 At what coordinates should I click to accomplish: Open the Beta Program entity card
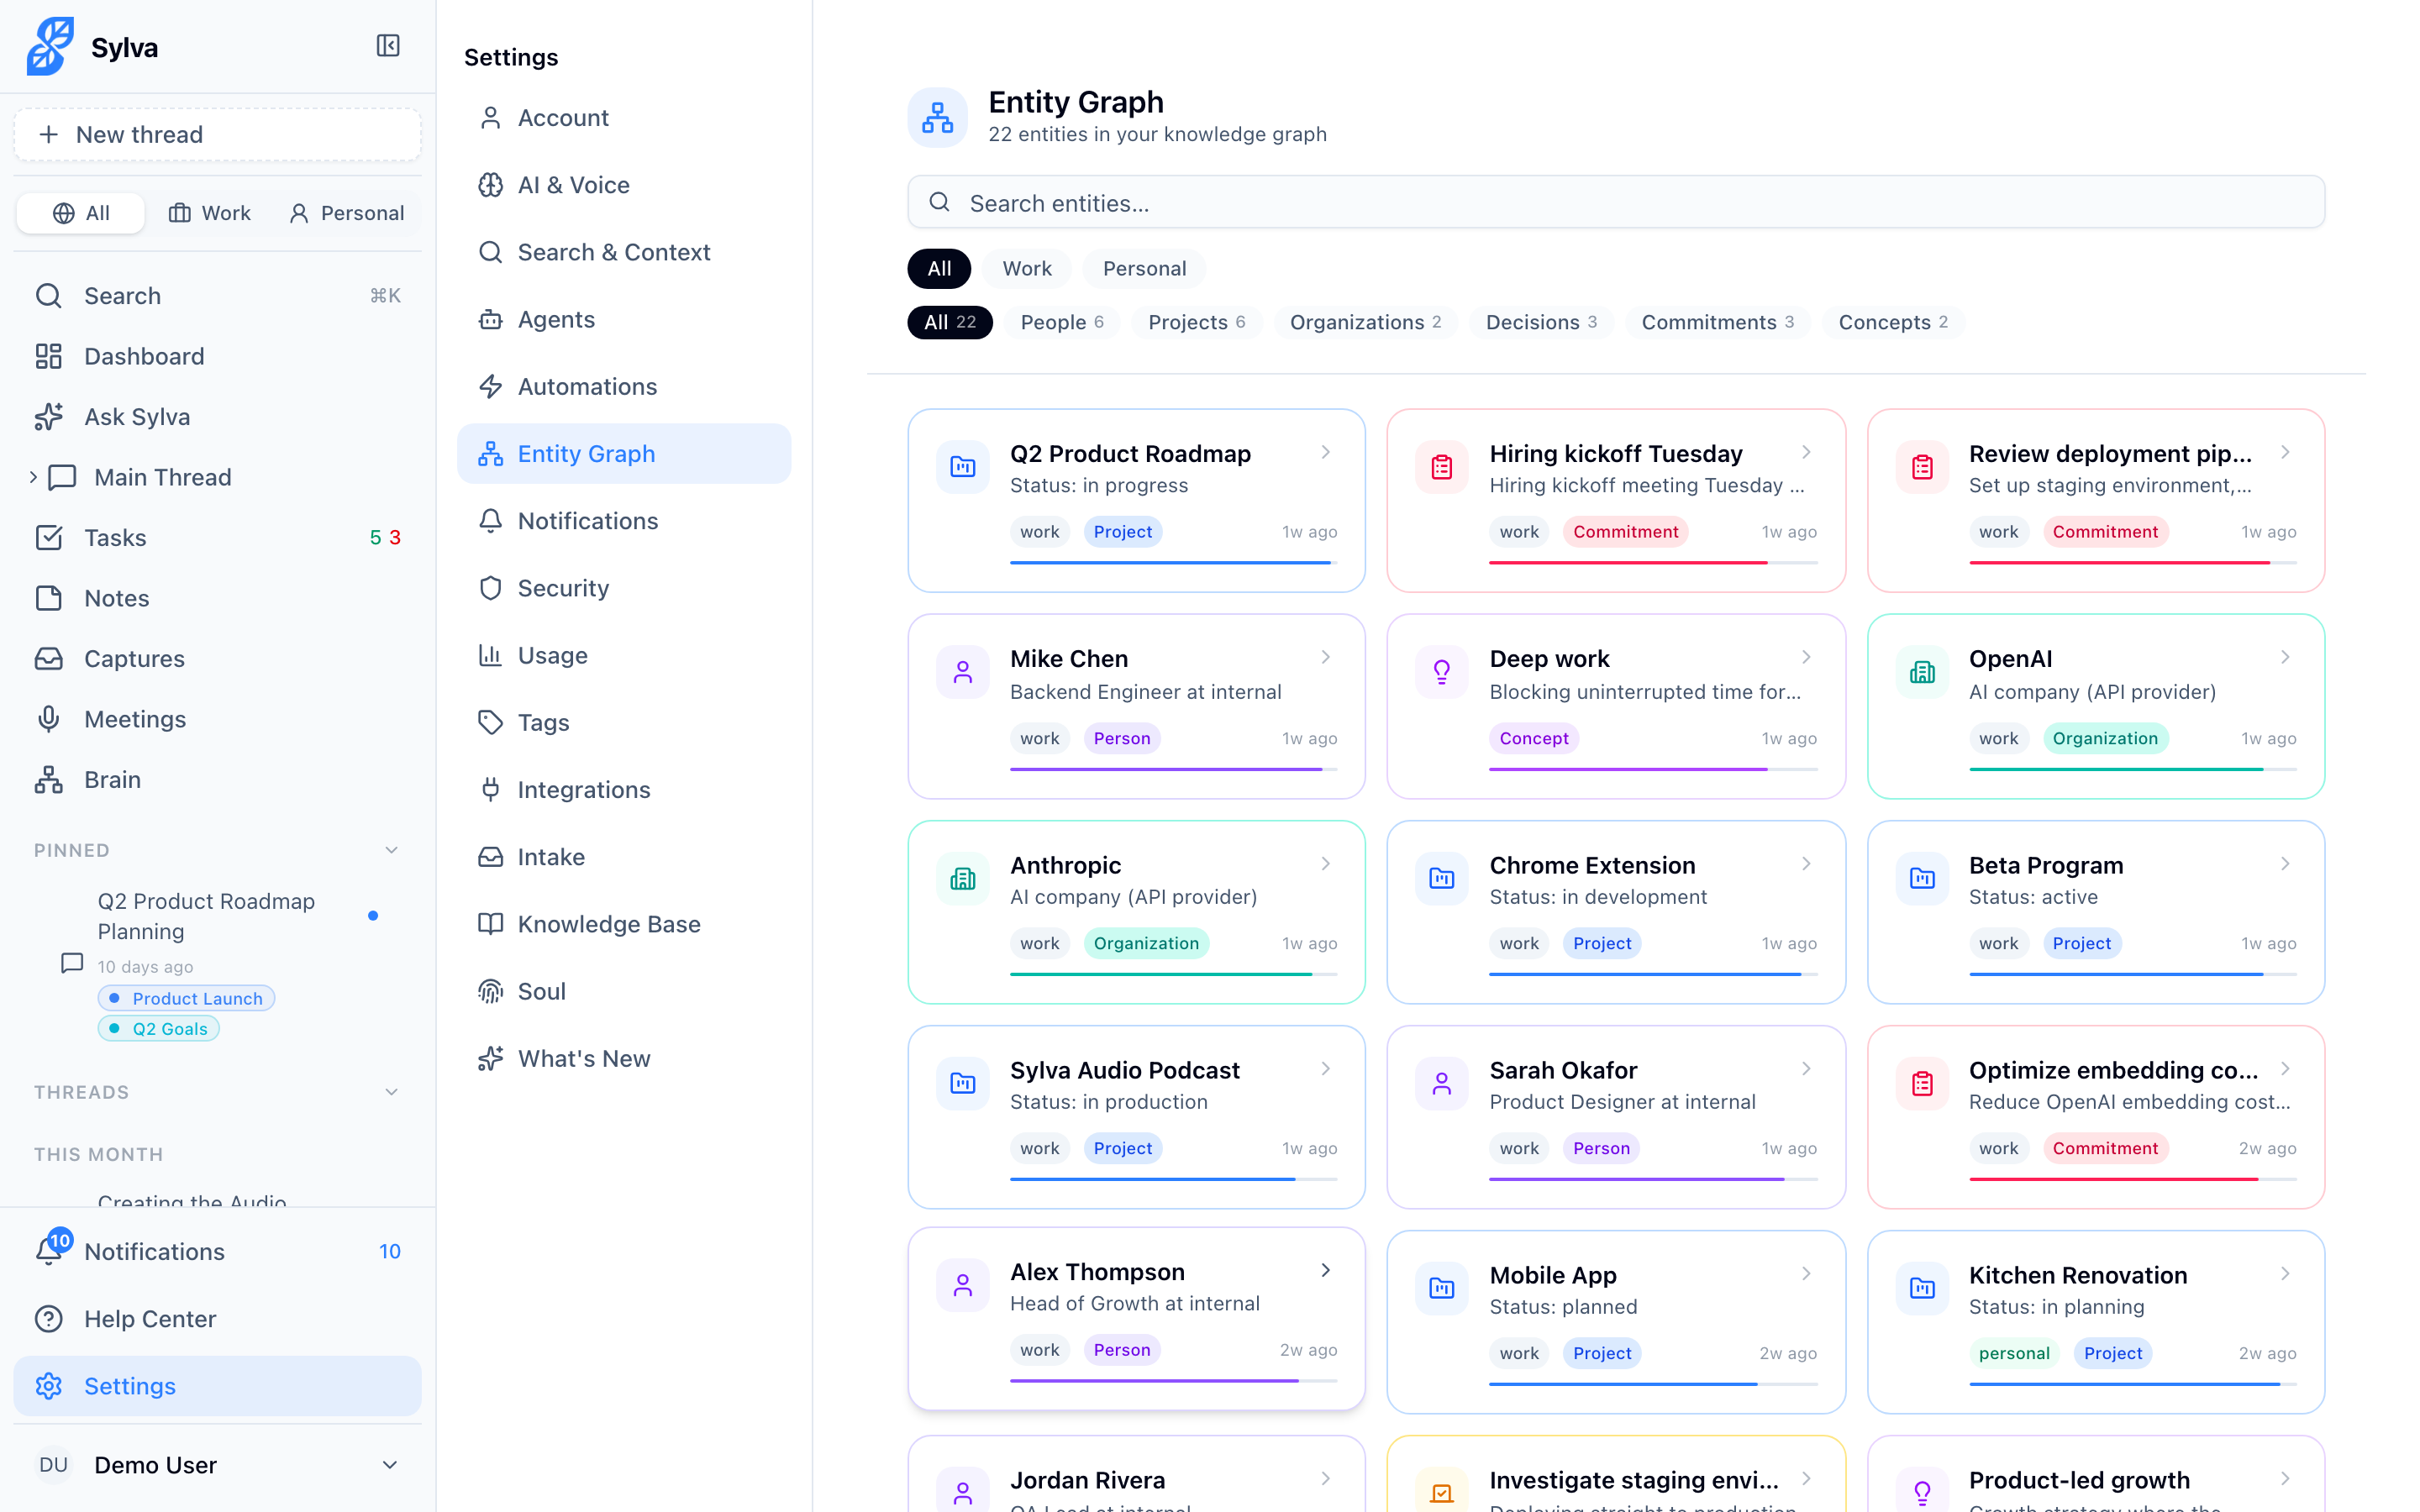tap(2095, 912)
